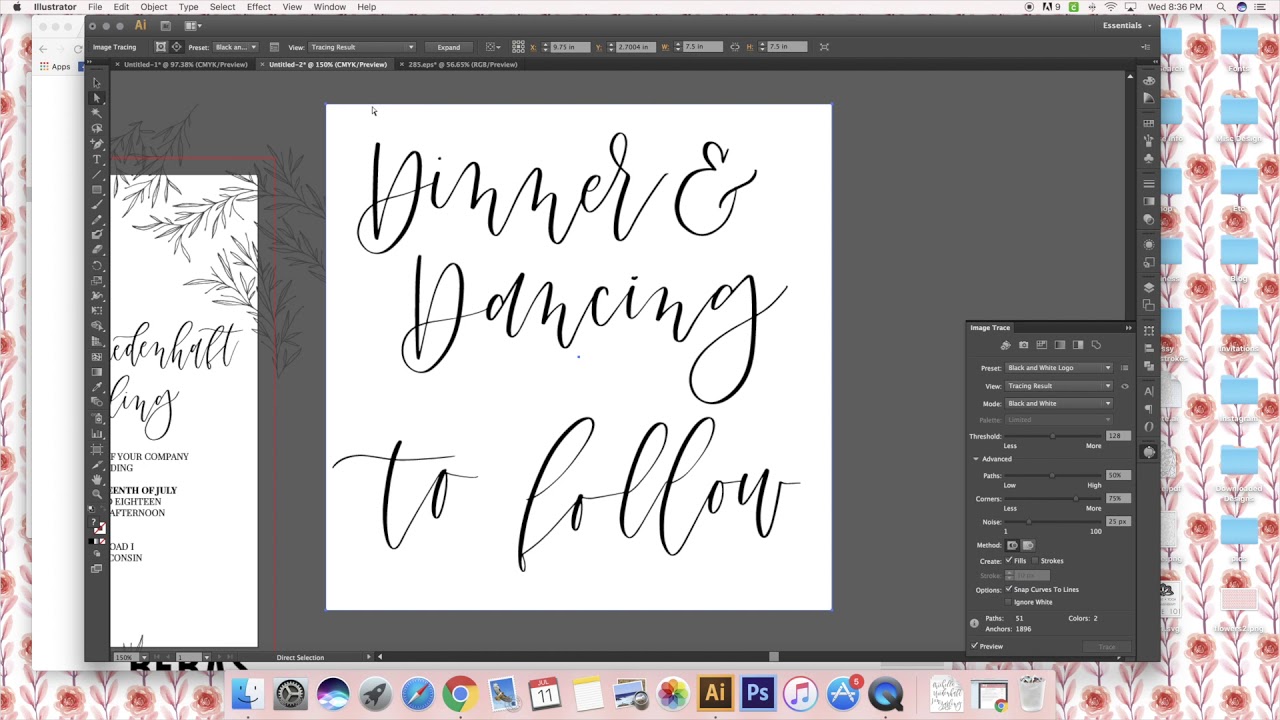The width and height of the screenshot is (1280, 720).
Task: Open Image Trace panel from control bar
Action: 274,47
